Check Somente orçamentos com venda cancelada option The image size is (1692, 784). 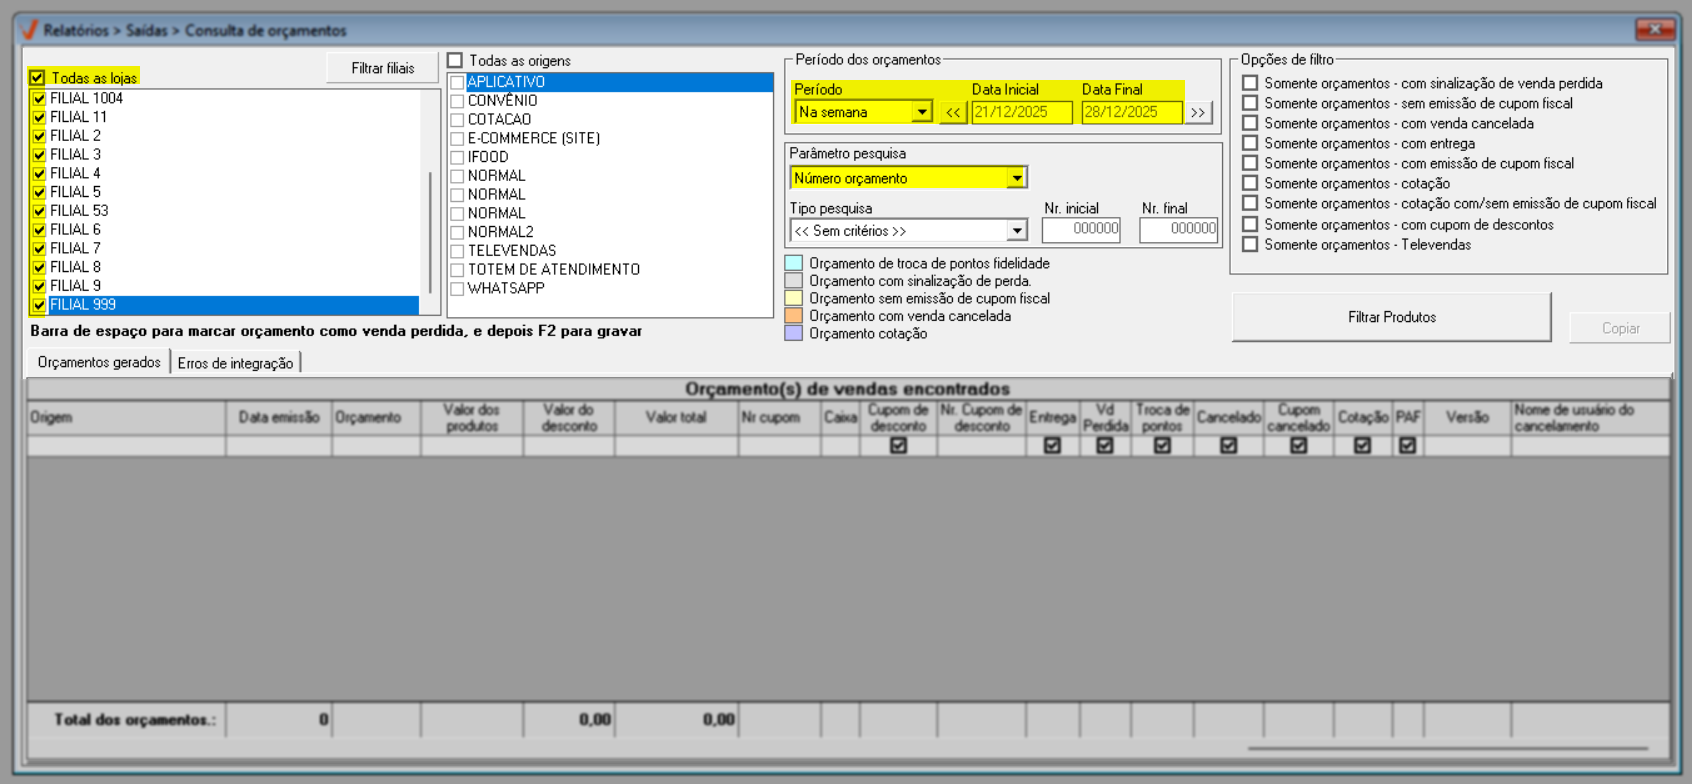click(x=1250, y=123)
